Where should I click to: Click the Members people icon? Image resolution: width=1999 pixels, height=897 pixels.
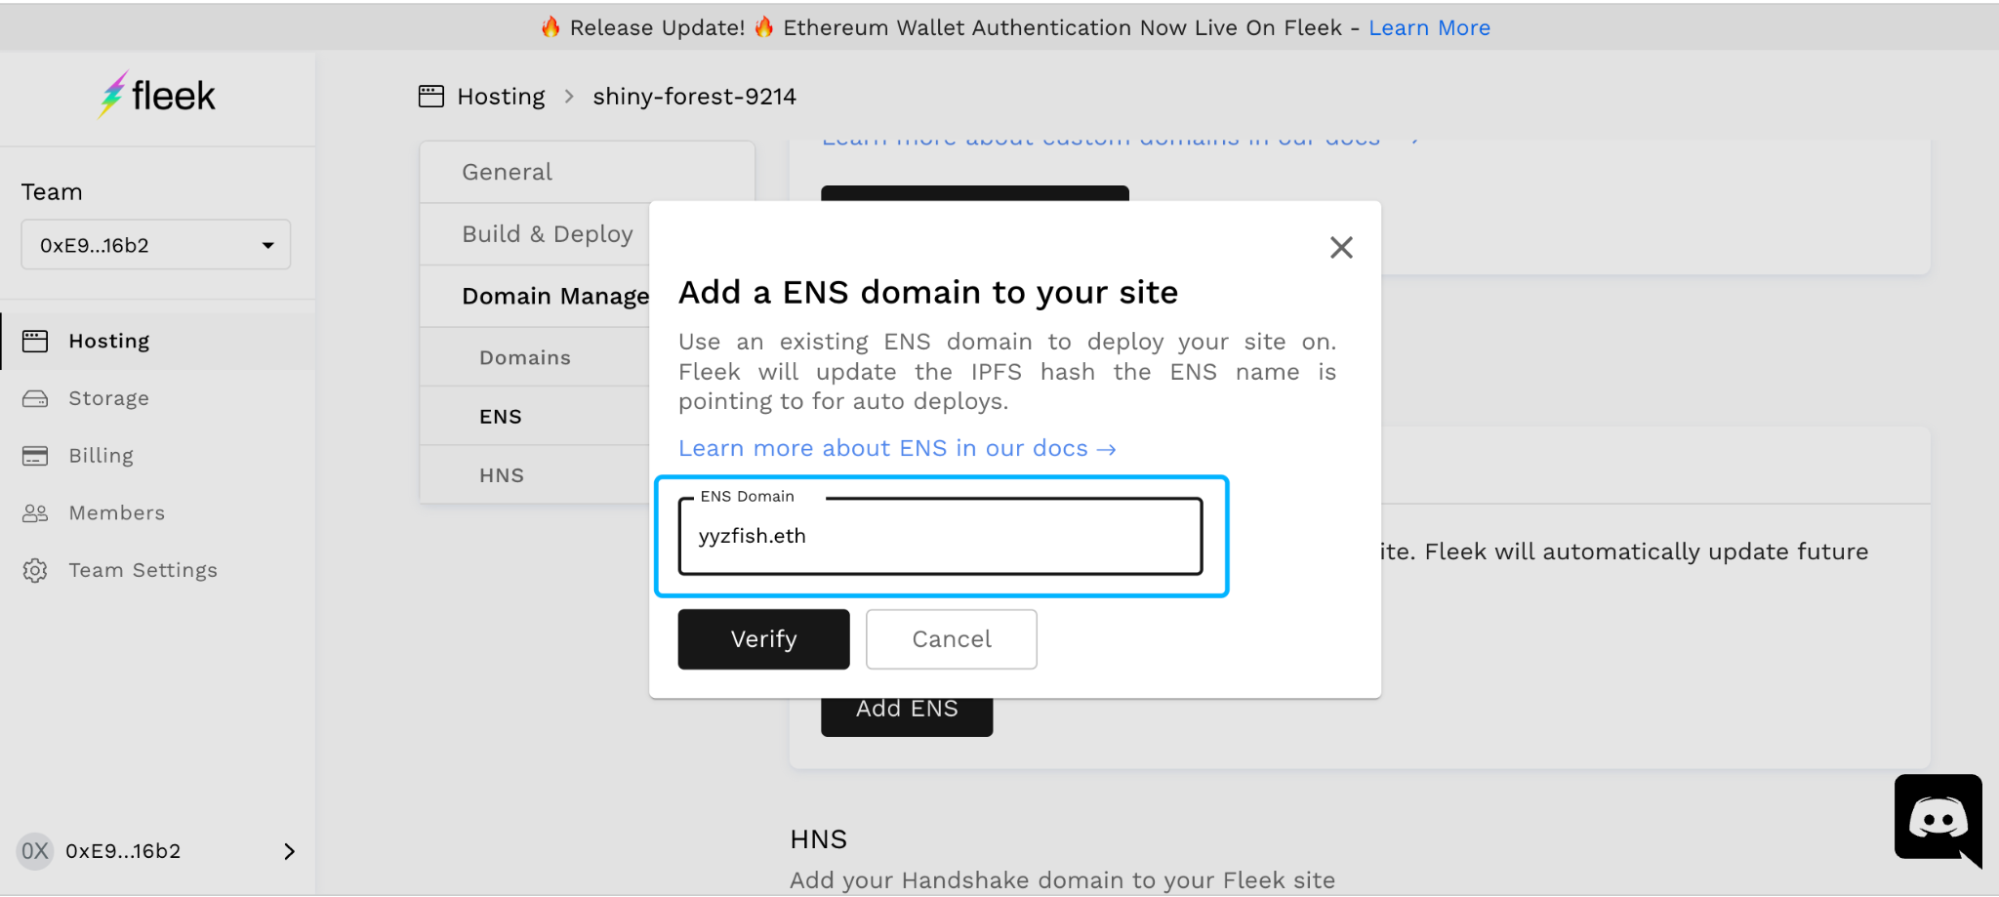pyautogui.click(x=35, y=513)
